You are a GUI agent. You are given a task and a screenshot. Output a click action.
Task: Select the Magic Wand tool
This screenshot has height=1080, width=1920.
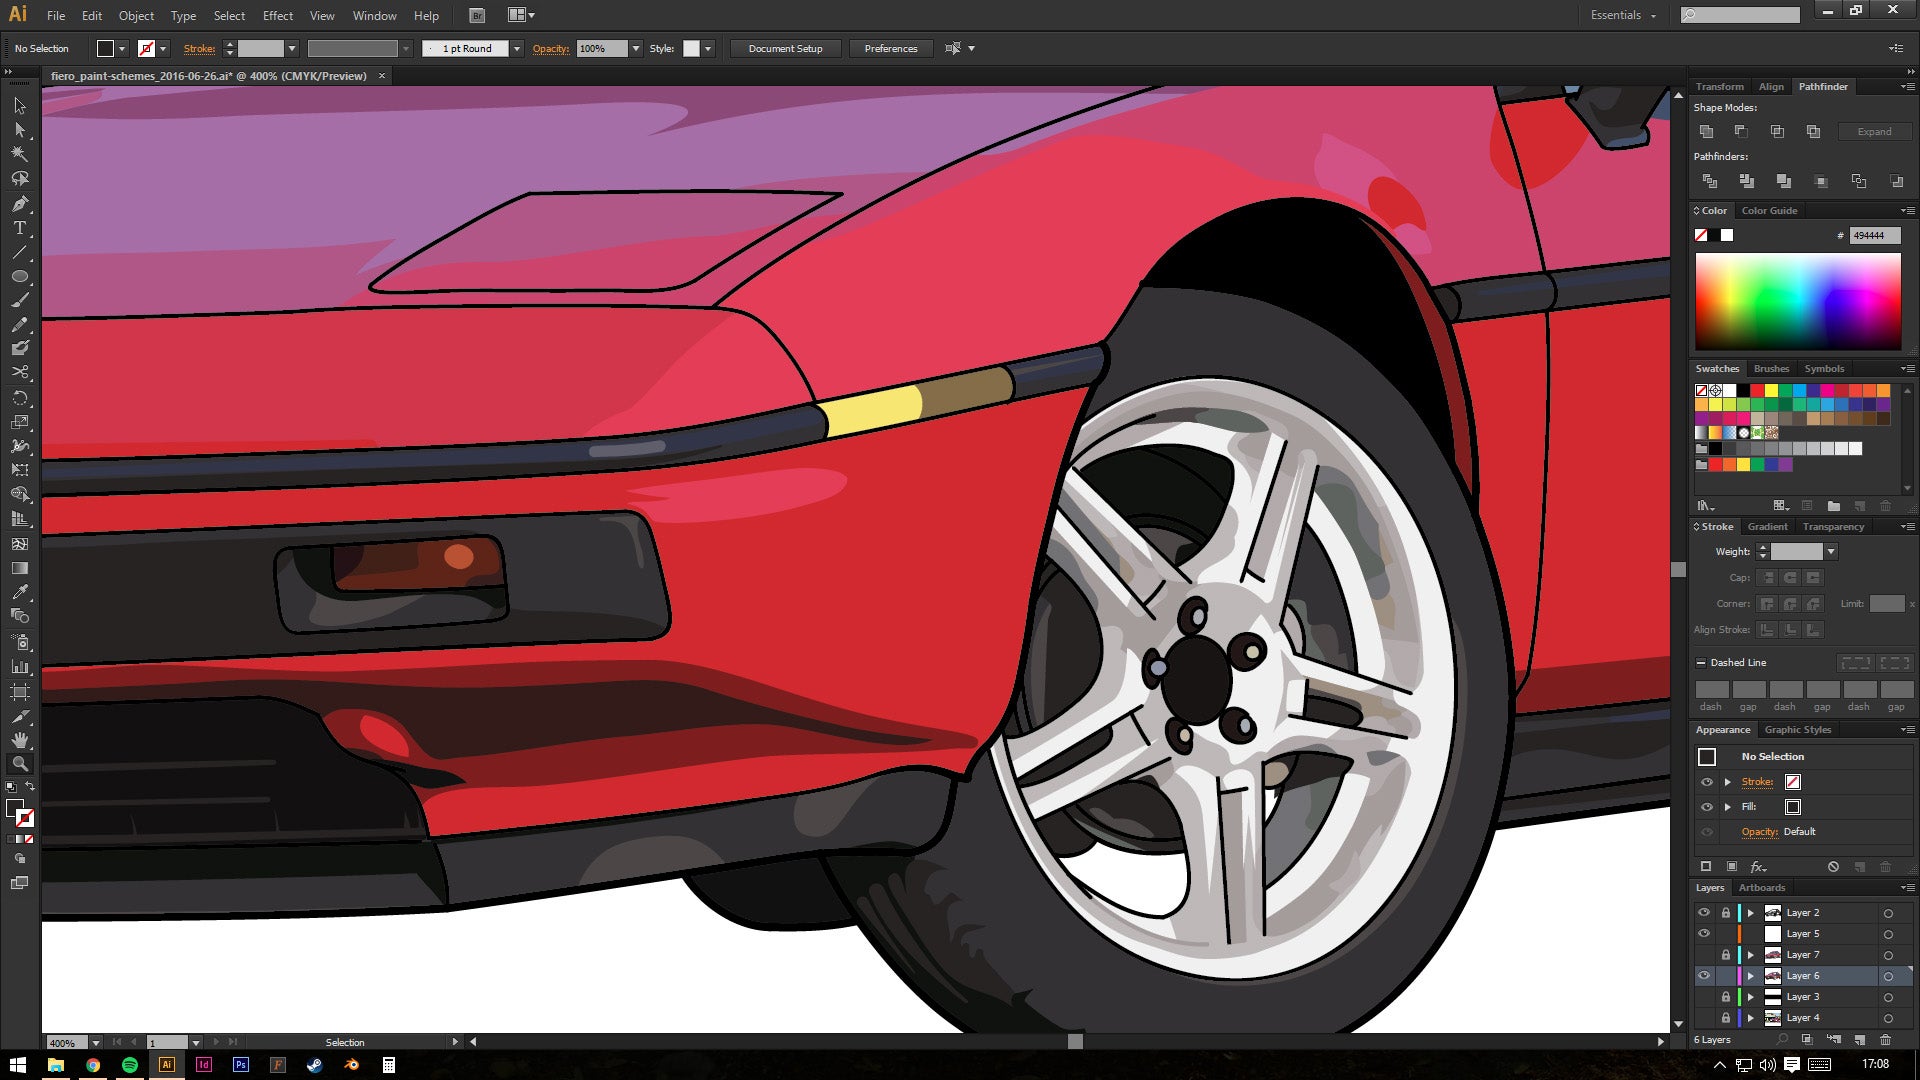click(20, 154)
